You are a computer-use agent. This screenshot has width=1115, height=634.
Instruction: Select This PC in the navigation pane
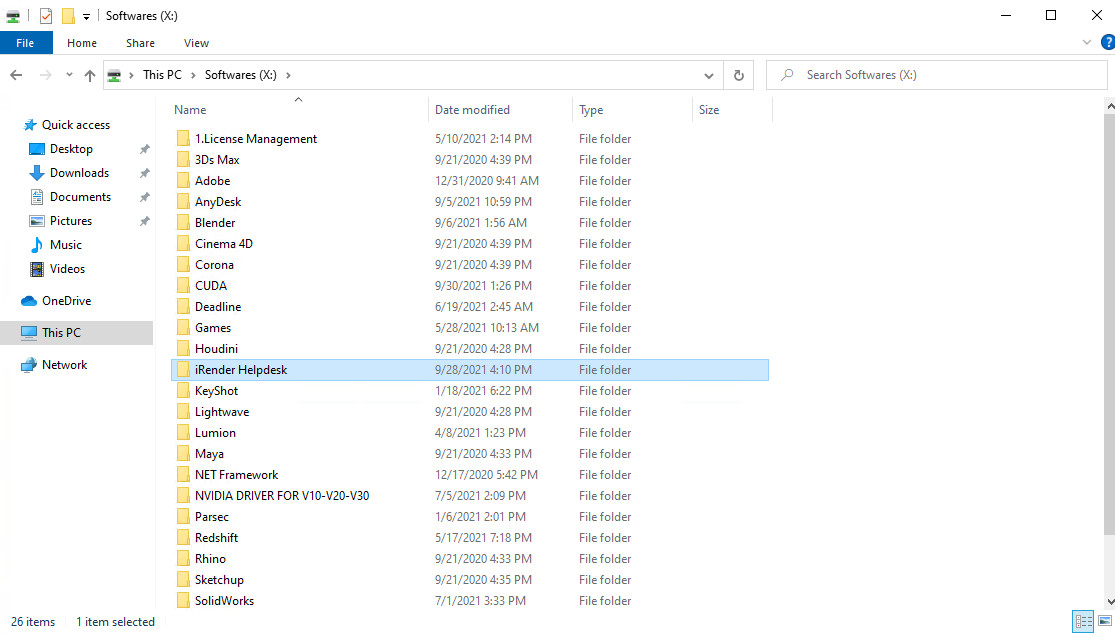click(x=76, y=333)
